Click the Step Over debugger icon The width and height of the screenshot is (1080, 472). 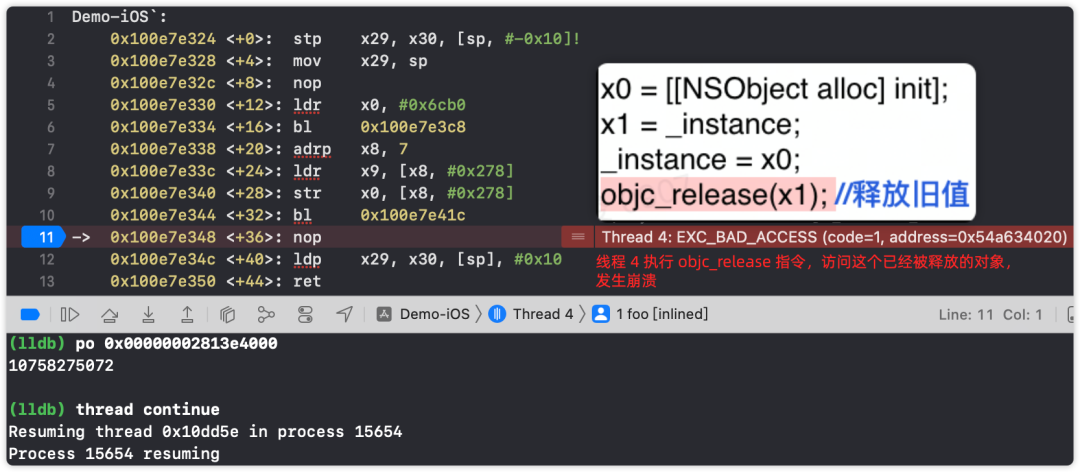(109, 315)
